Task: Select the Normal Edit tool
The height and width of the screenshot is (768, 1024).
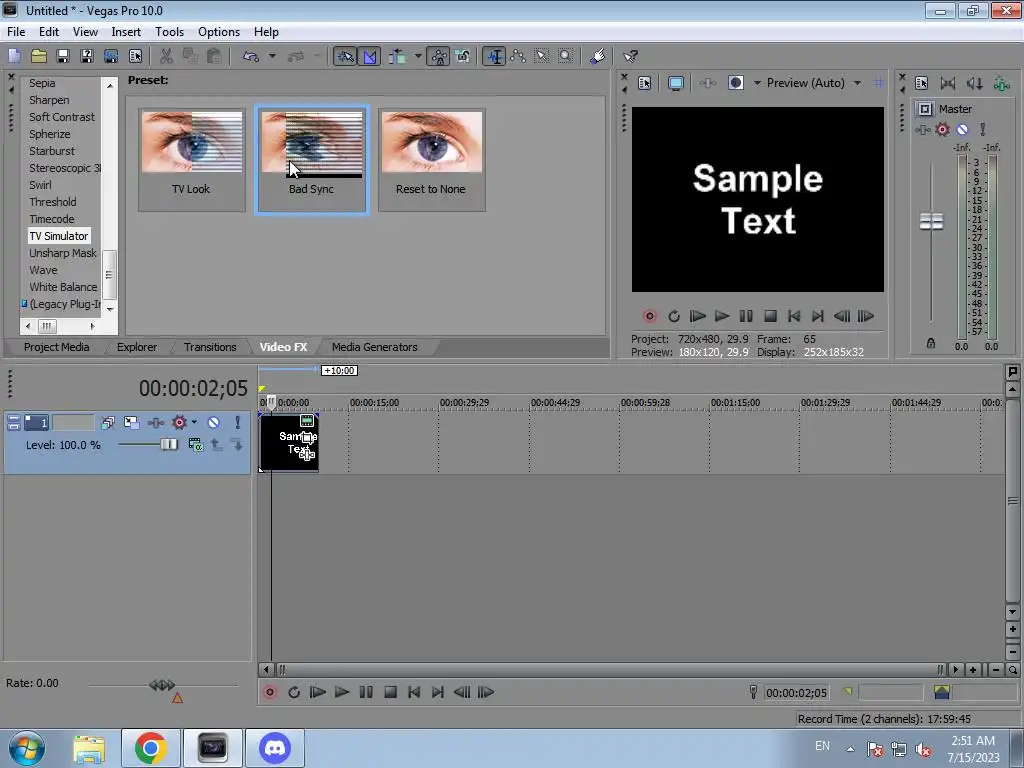Action: (x=494, y=57)
